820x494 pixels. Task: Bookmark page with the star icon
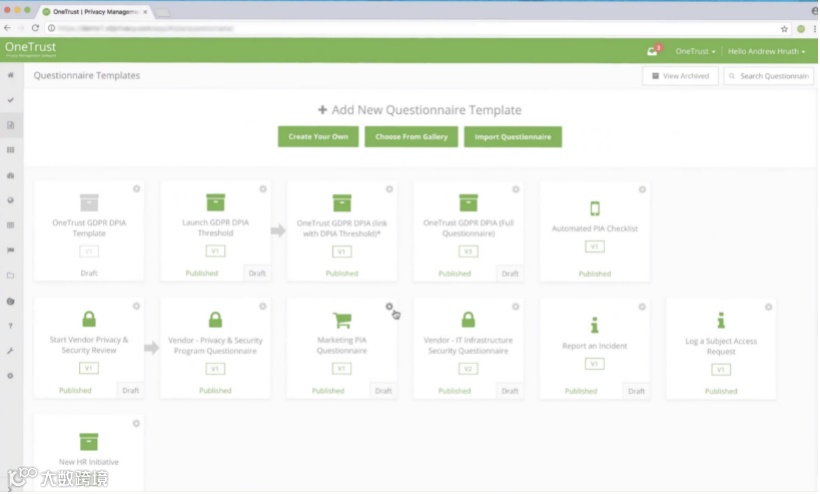click(x=784, y=29)
